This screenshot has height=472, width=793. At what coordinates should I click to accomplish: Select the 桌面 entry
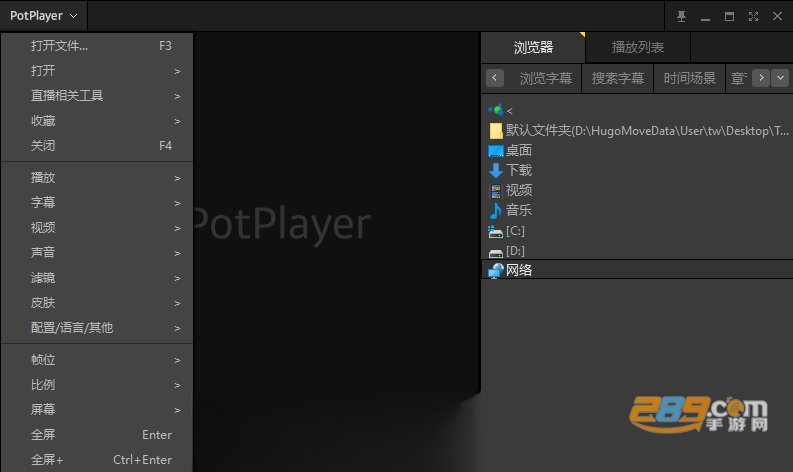[x=519, y=150]
